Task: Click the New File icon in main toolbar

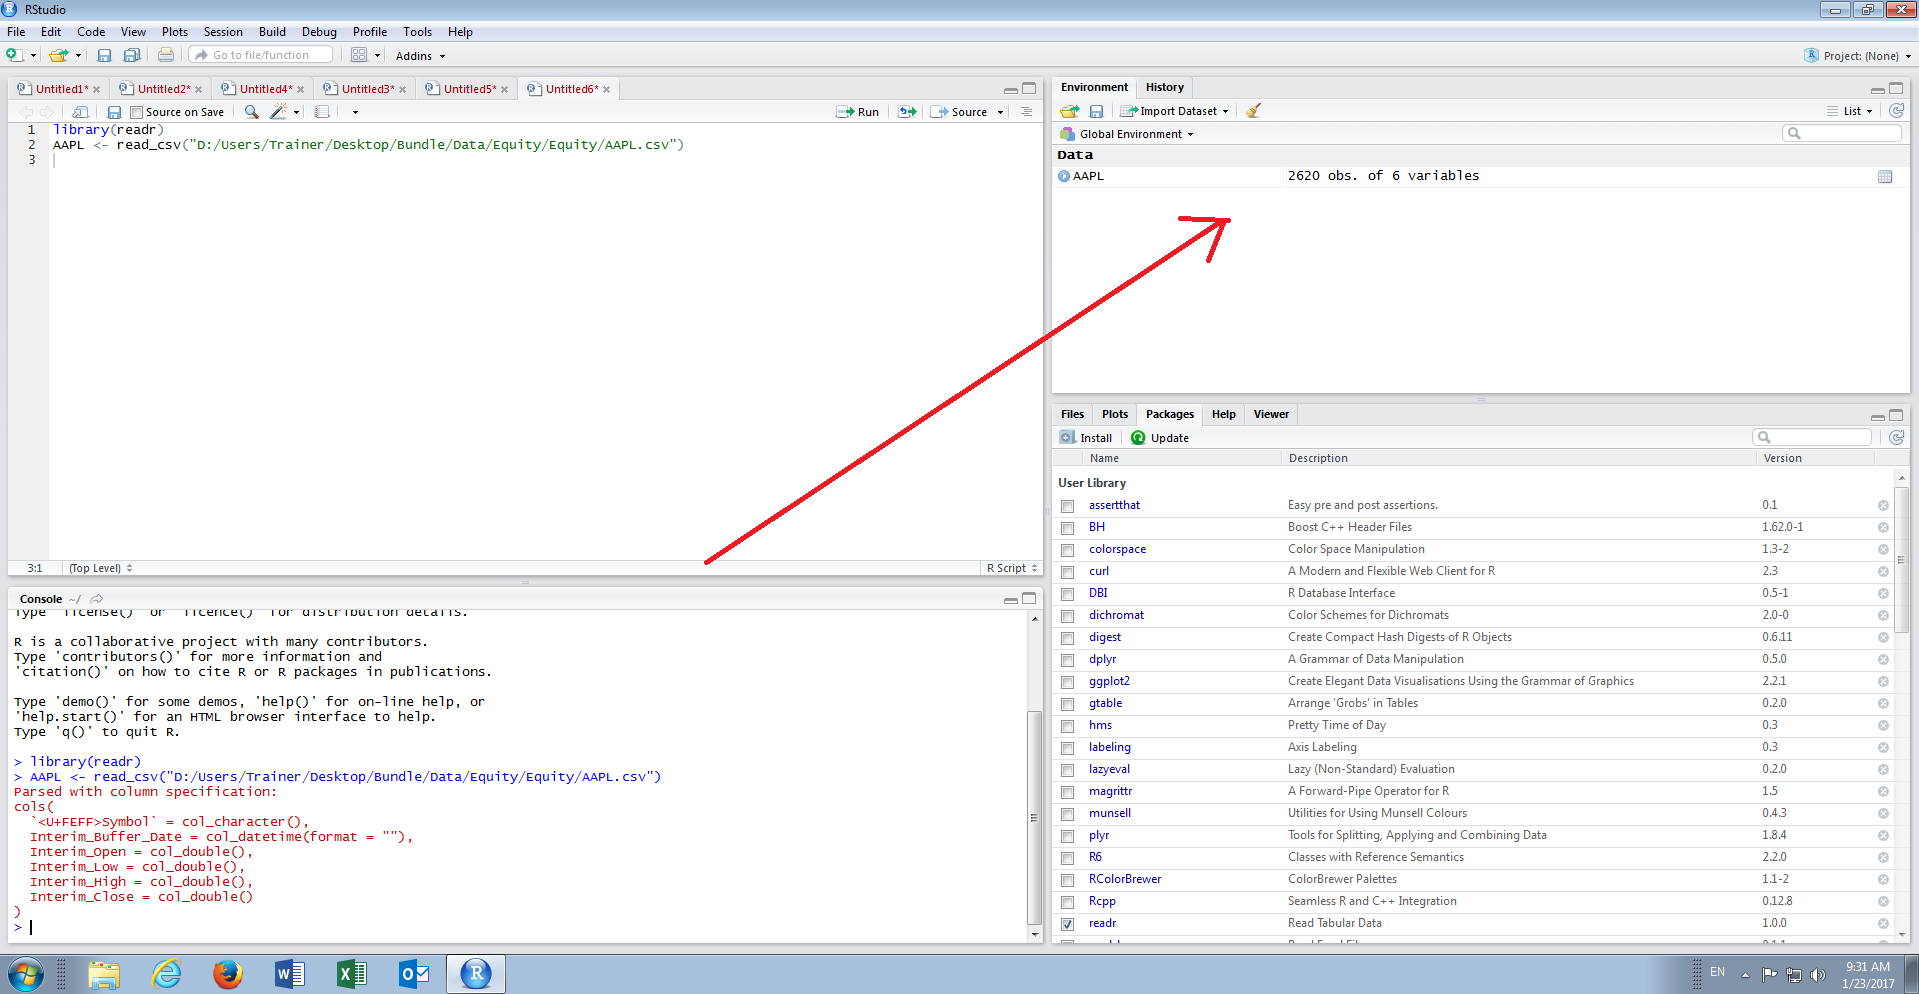Action: coord(14,55)
